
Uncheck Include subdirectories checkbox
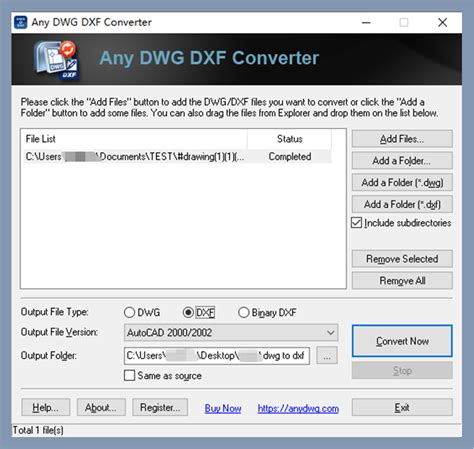pos(356,223)
